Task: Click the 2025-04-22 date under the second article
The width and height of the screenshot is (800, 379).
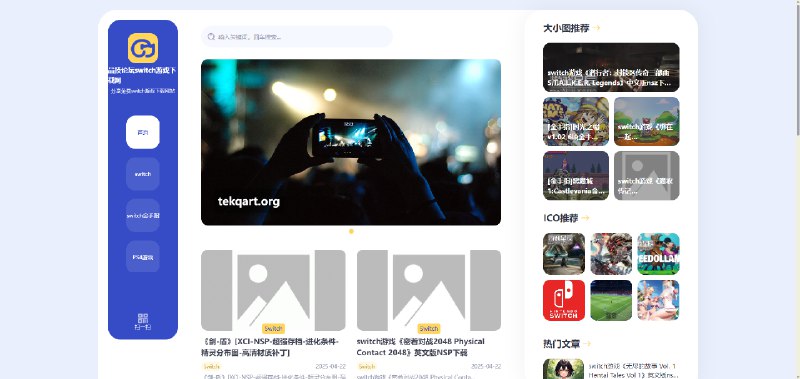Action: pos(486,367)
